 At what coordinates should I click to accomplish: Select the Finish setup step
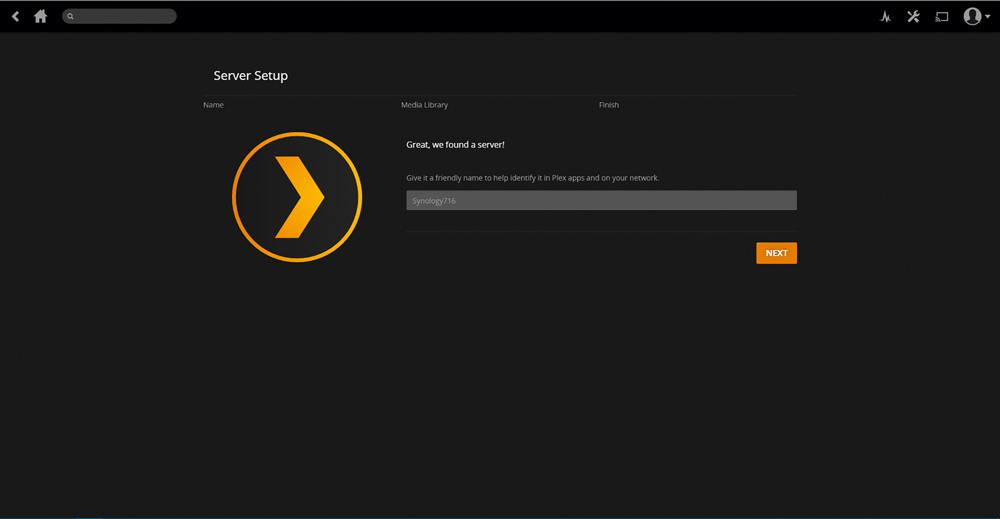[x=608, y=105]
